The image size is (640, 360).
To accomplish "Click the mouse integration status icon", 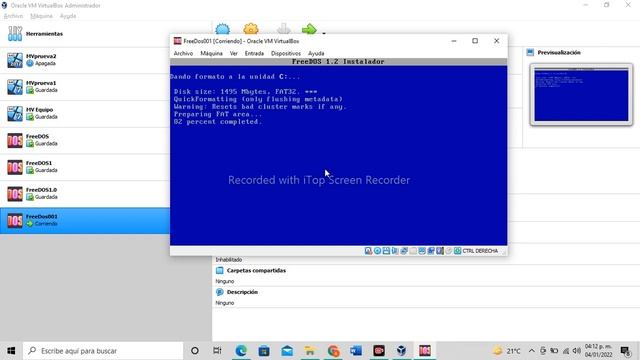I will coord(449,251).
